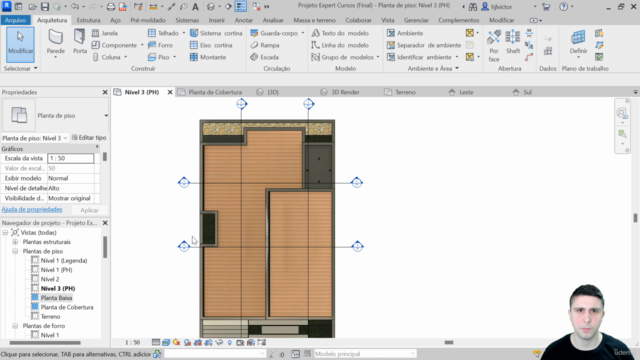Close the Propriedades panel

tap(105, 92)
